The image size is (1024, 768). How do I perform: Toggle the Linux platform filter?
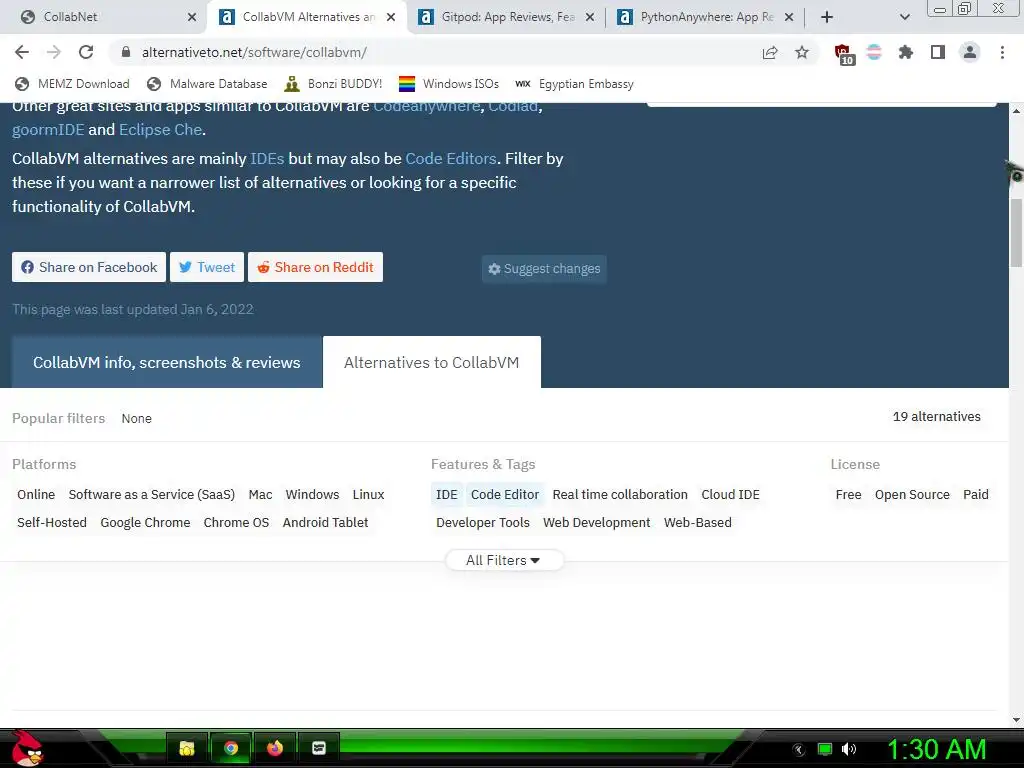(x=368, y=494)
